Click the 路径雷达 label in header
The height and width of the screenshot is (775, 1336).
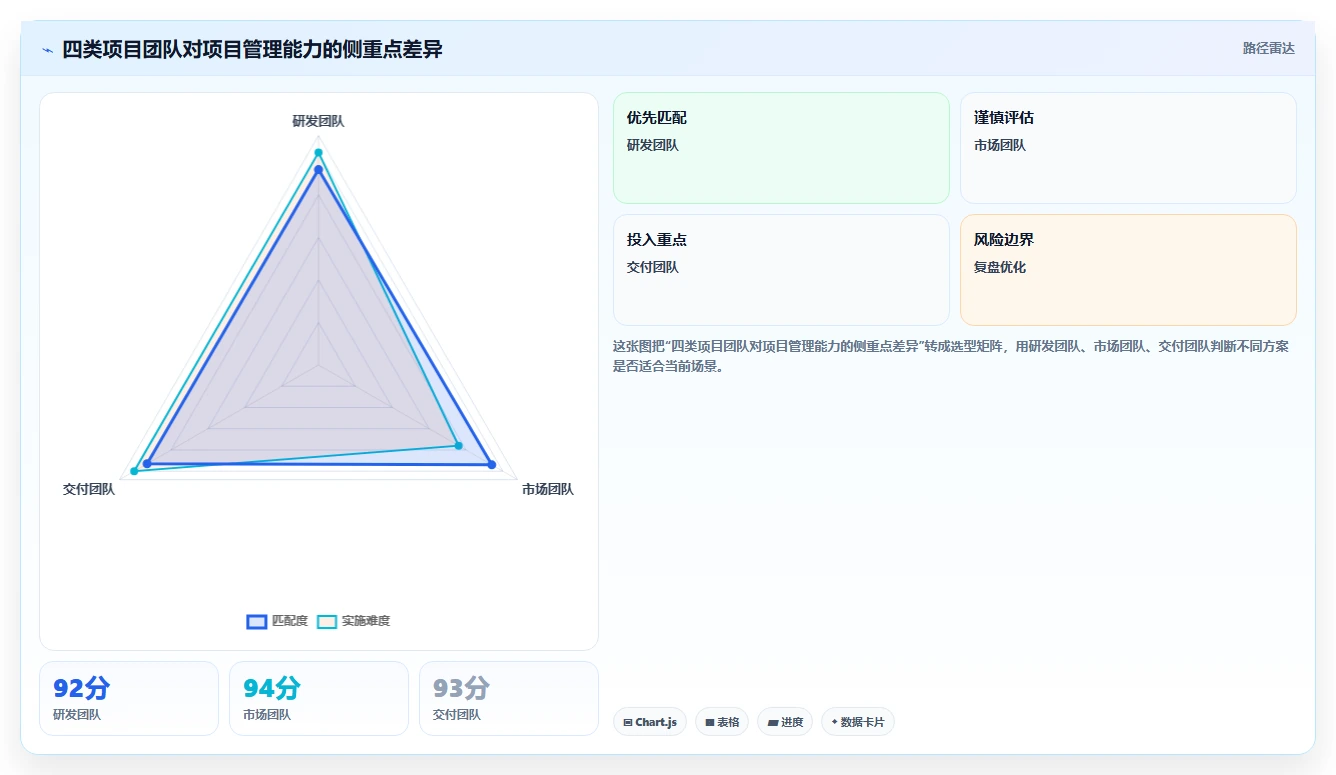(1268, 48)
